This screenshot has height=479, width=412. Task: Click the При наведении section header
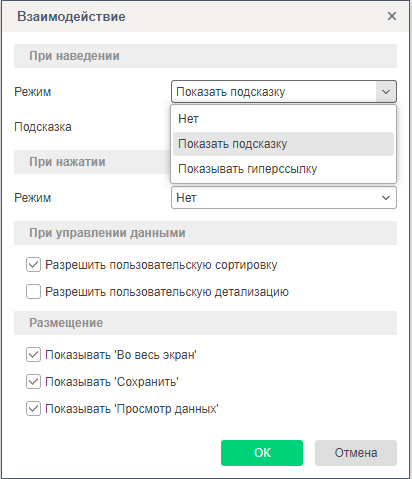pos(205,56)
